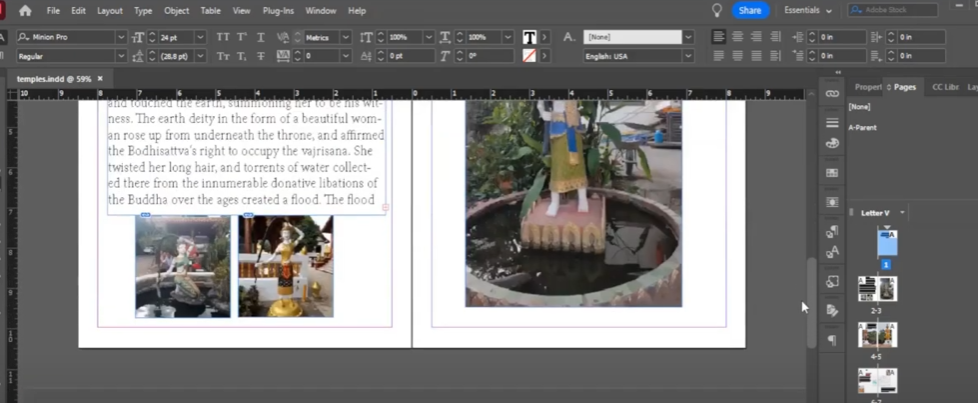Switch to the CC Libraries tab
This screenshot has height=403, width=978.
(x=944, y=87)
